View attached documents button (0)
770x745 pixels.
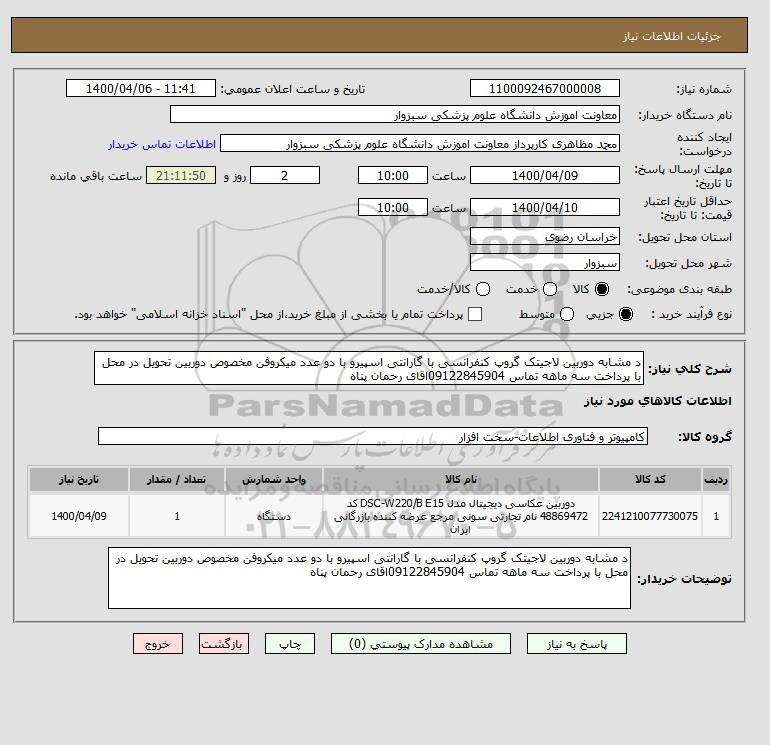[421, 644]
